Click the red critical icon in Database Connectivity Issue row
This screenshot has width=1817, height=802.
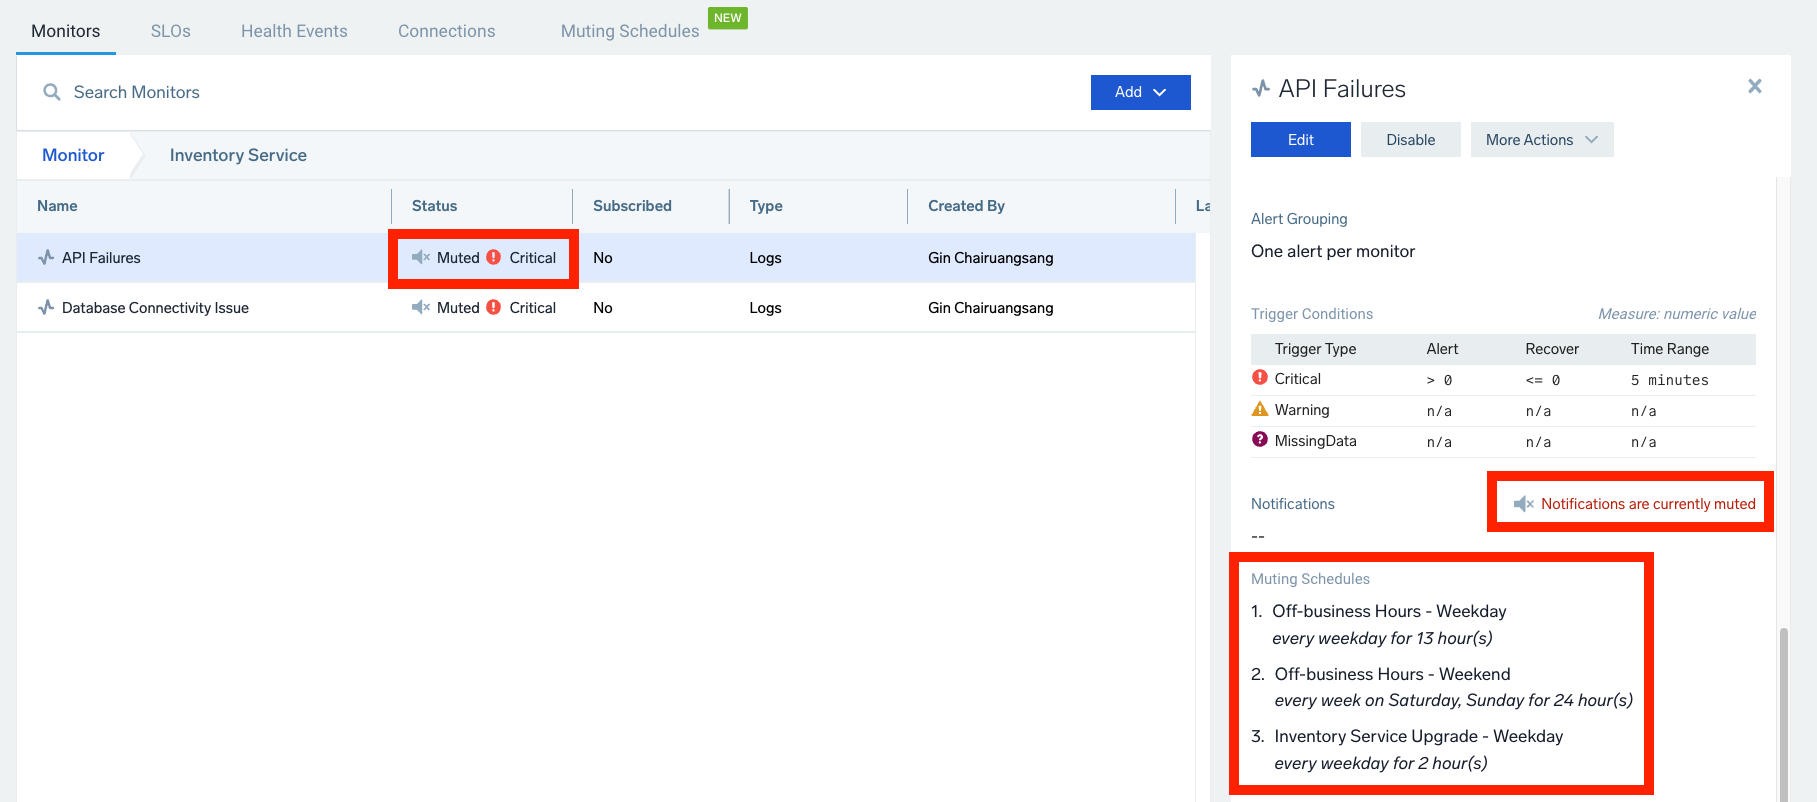(x=494, y=307)
